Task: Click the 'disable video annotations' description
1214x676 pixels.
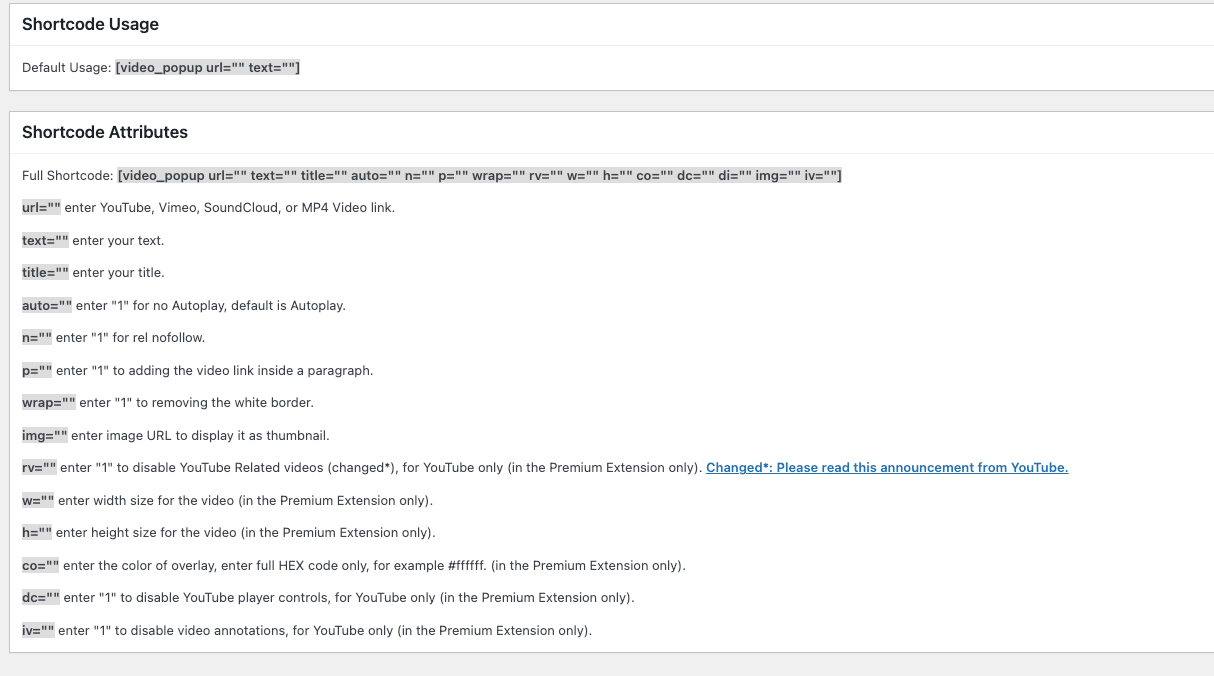Action: click(x=325, y=630)
